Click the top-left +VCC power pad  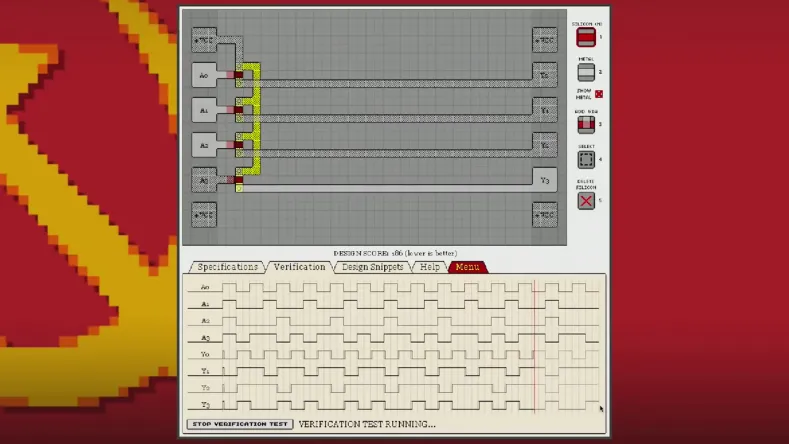204,40
